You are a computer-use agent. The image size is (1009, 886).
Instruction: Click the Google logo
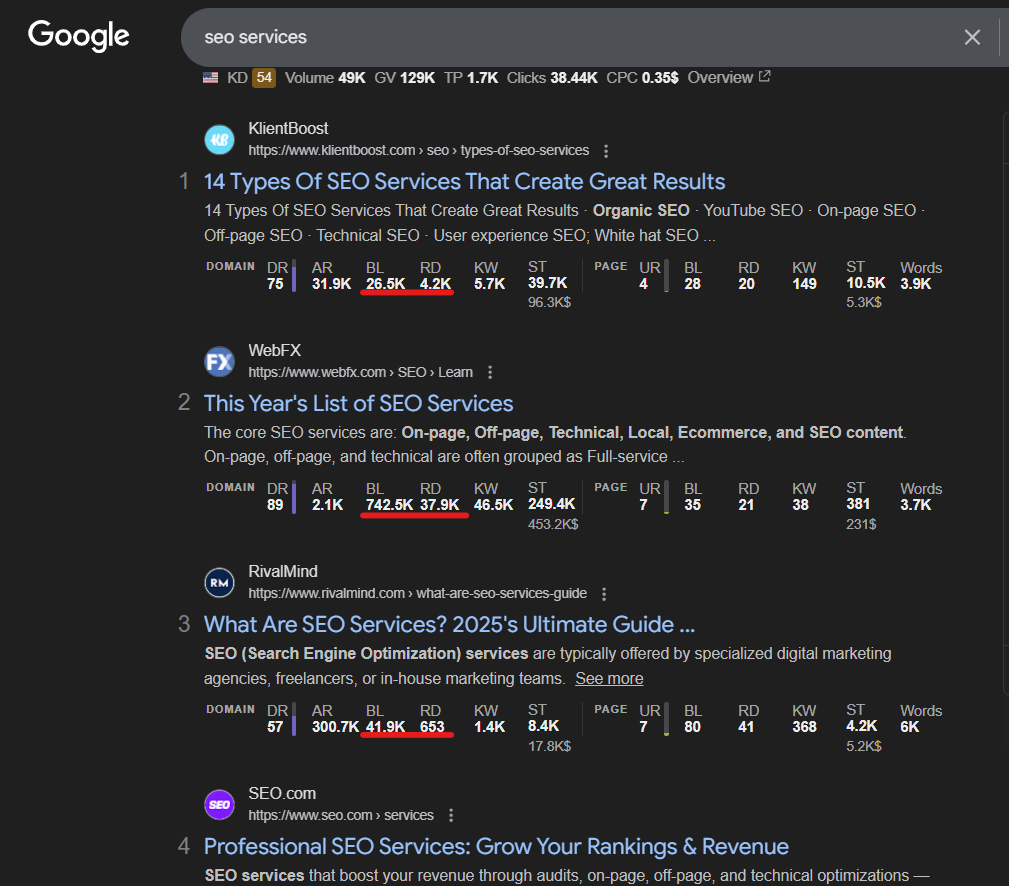tap(79, 36)
